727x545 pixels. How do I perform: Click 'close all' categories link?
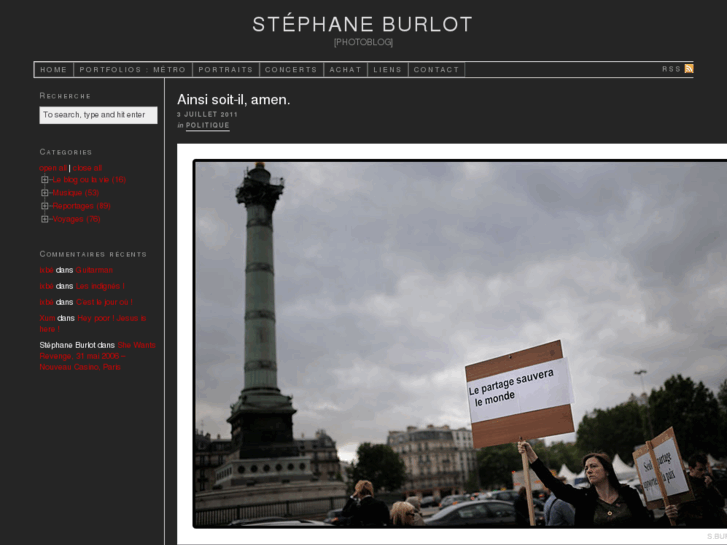click(x=87, y=168)
